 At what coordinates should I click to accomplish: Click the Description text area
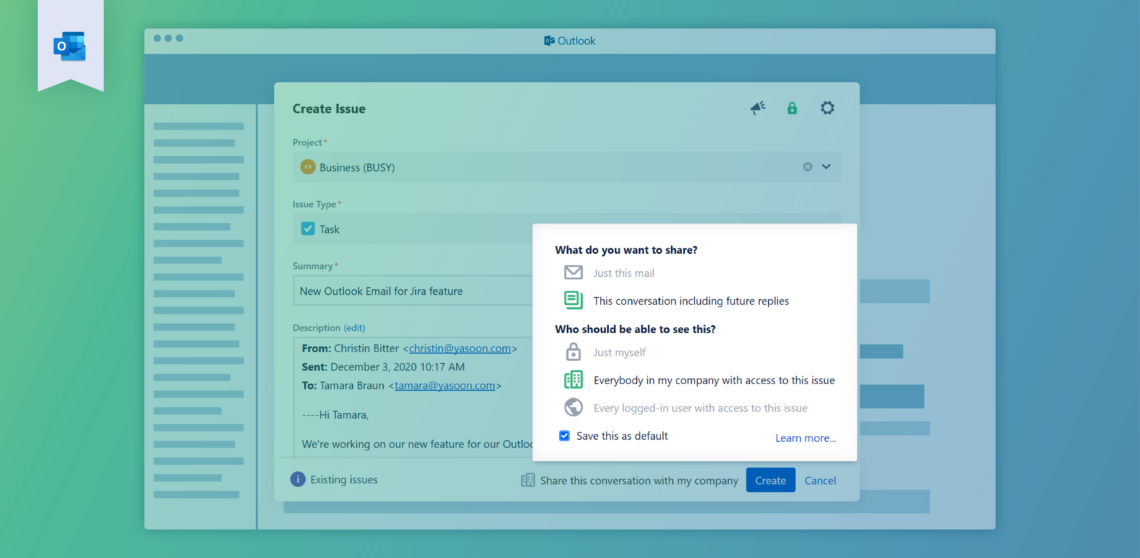point(413,396)
